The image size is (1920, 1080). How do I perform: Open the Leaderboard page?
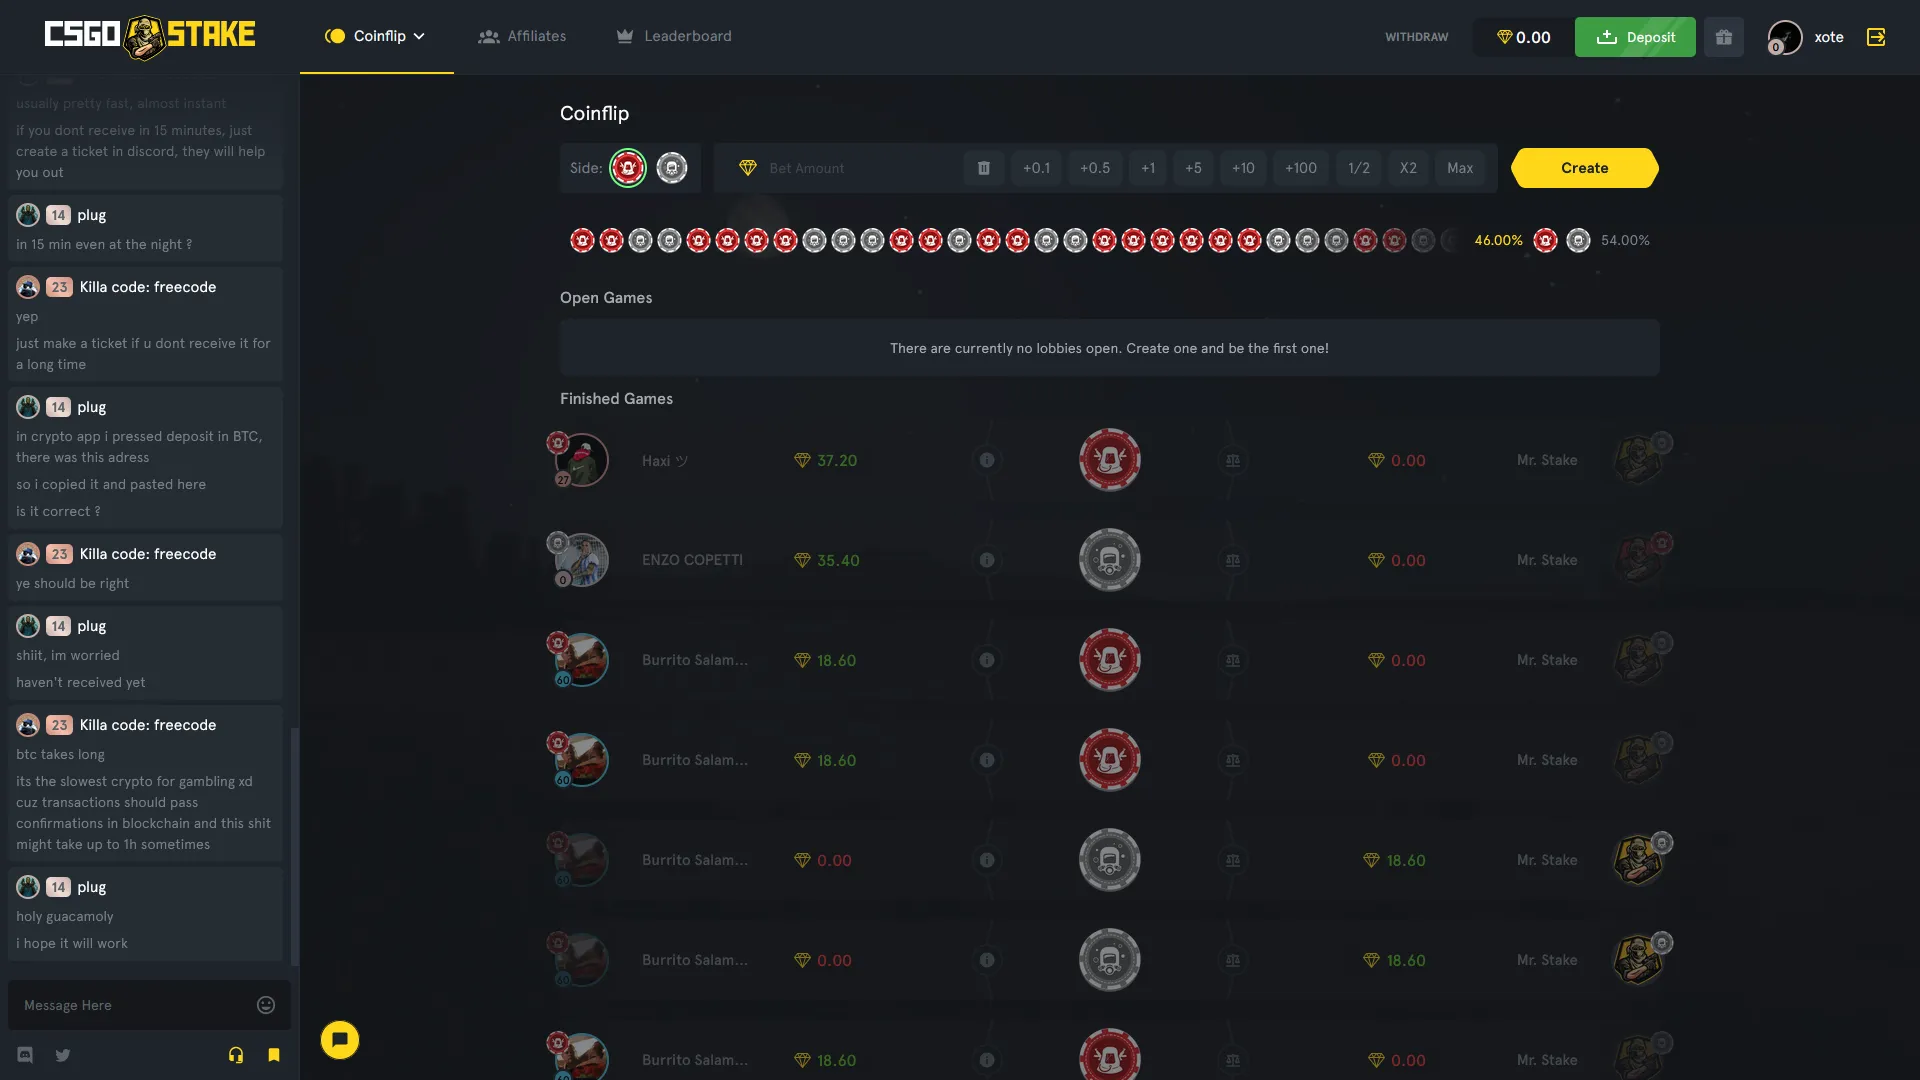673,36
